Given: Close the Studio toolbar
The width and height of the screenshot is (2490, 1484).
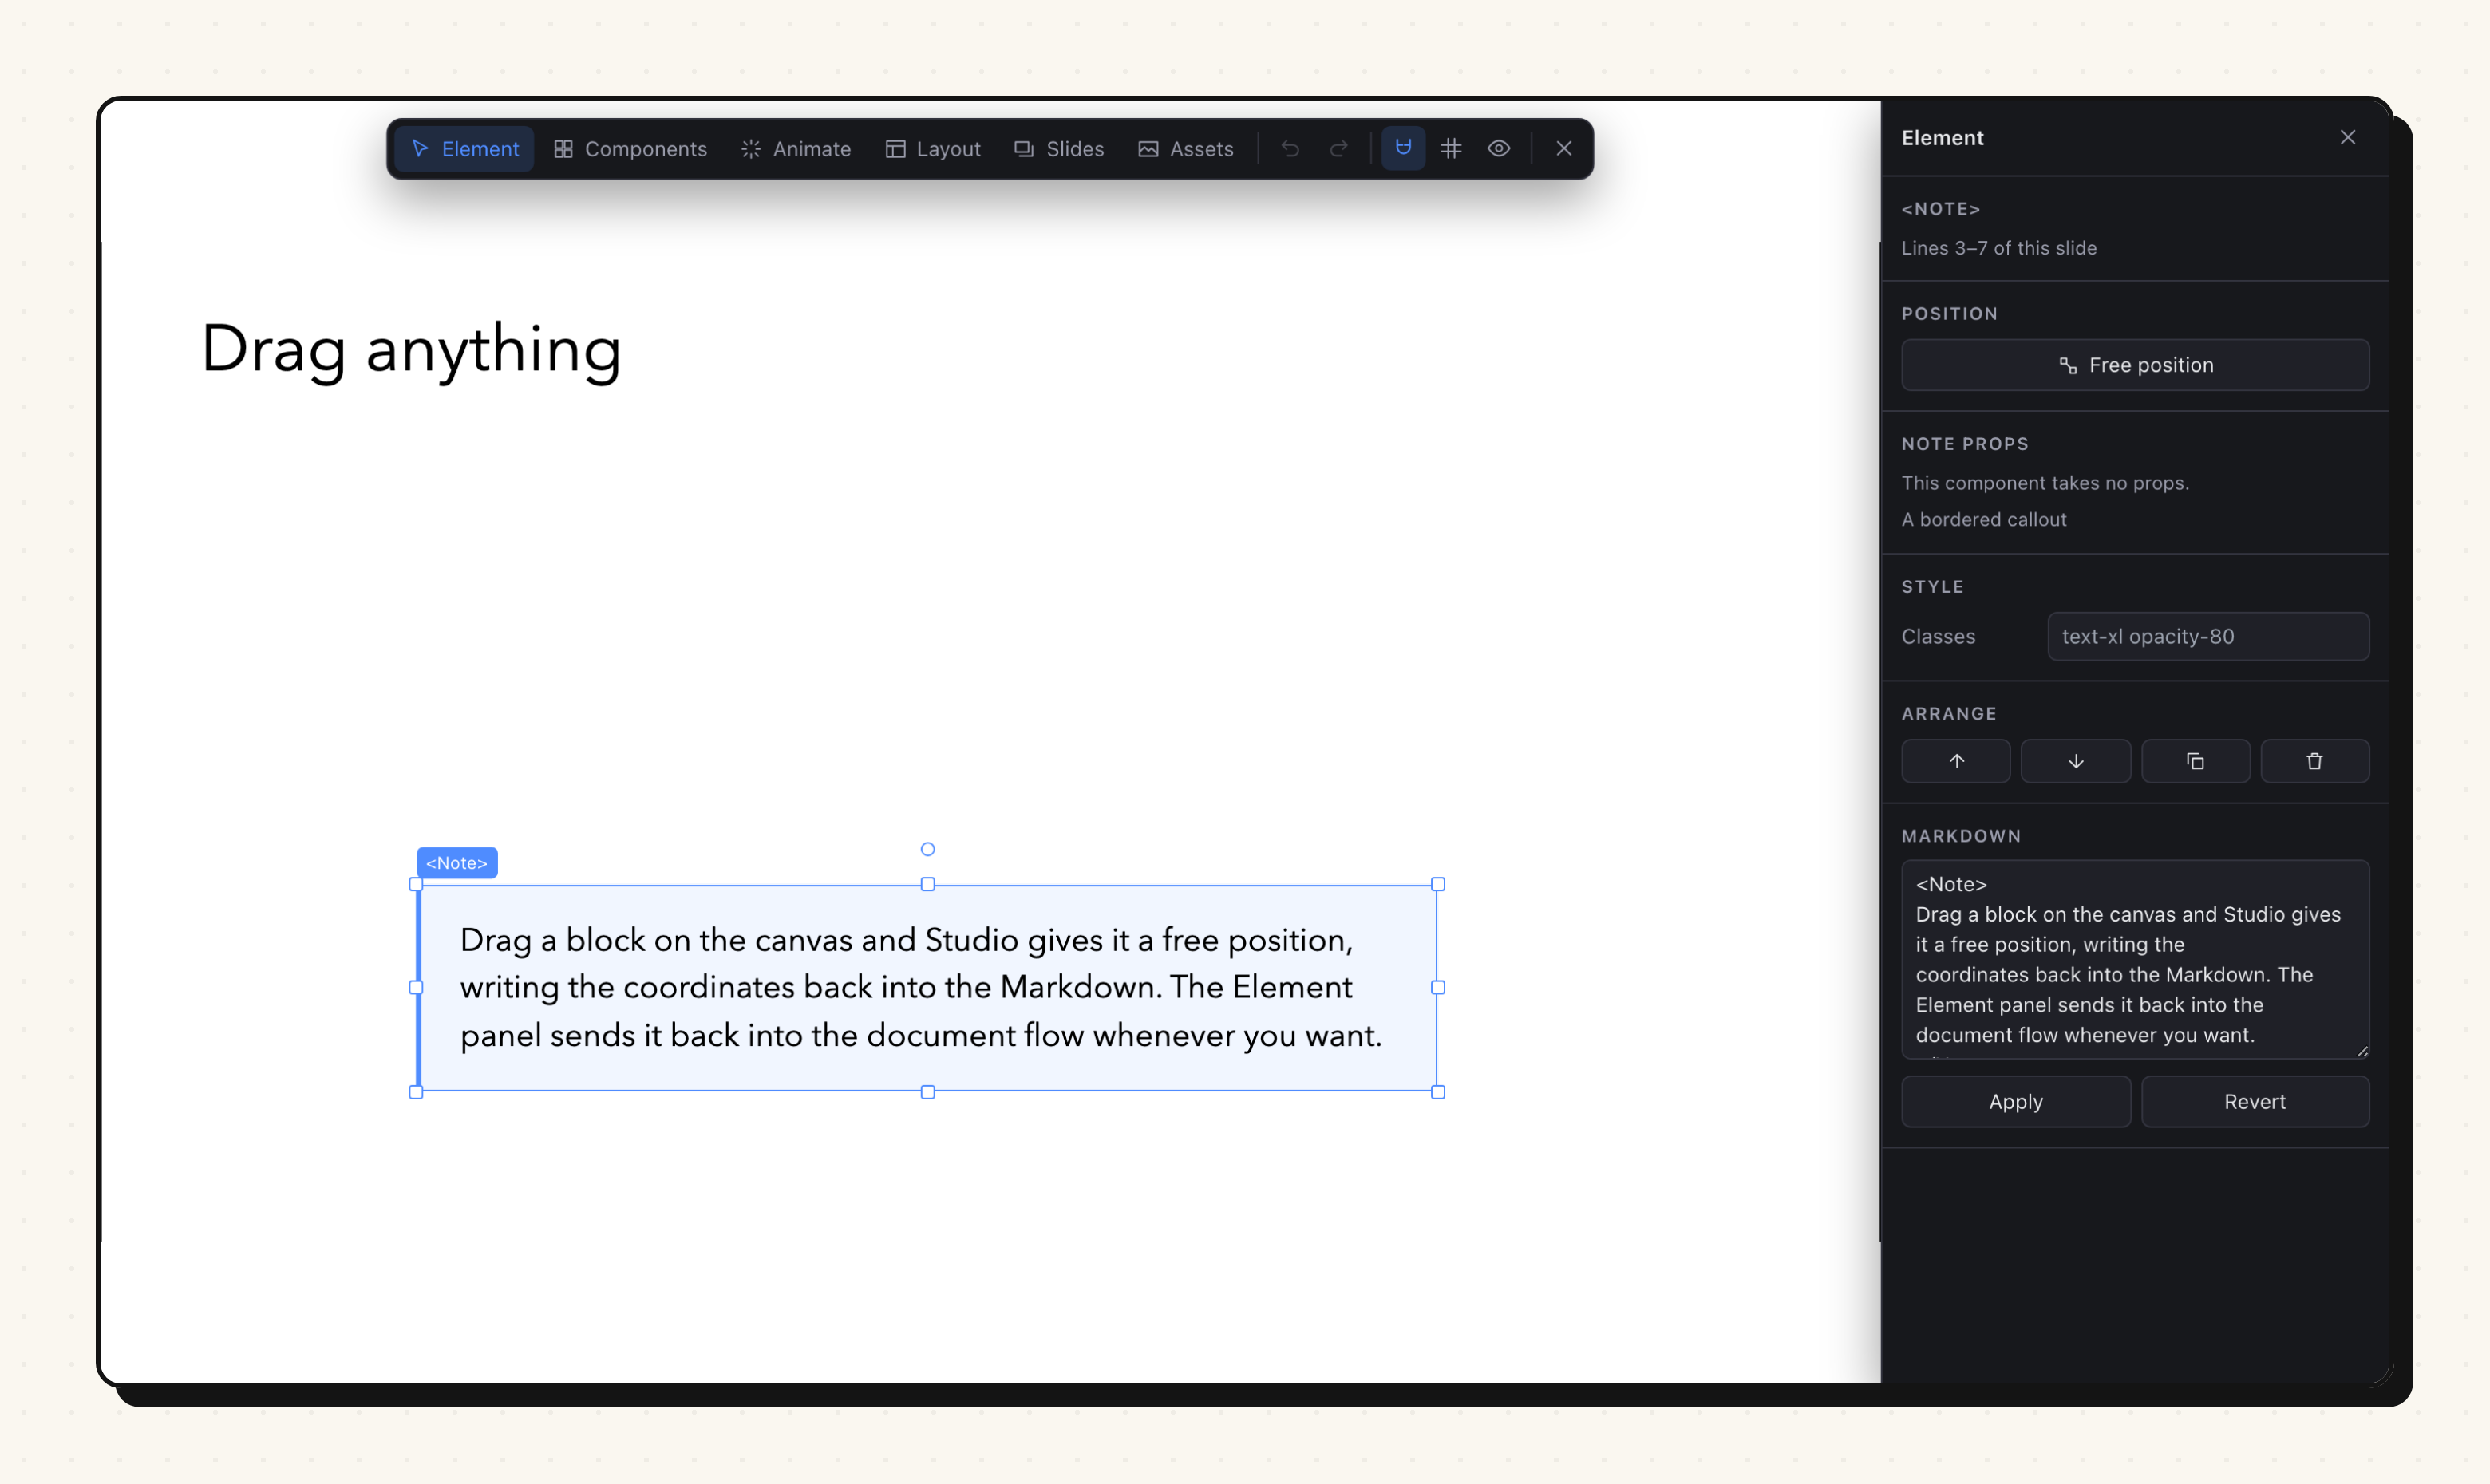Looking at the screenshot, I should coord(1564,149).
